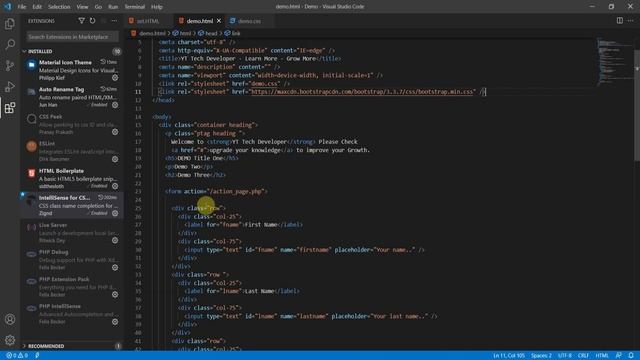640x360 pixels.
Task: Open the Edit menu
Action: coord(37,7)
